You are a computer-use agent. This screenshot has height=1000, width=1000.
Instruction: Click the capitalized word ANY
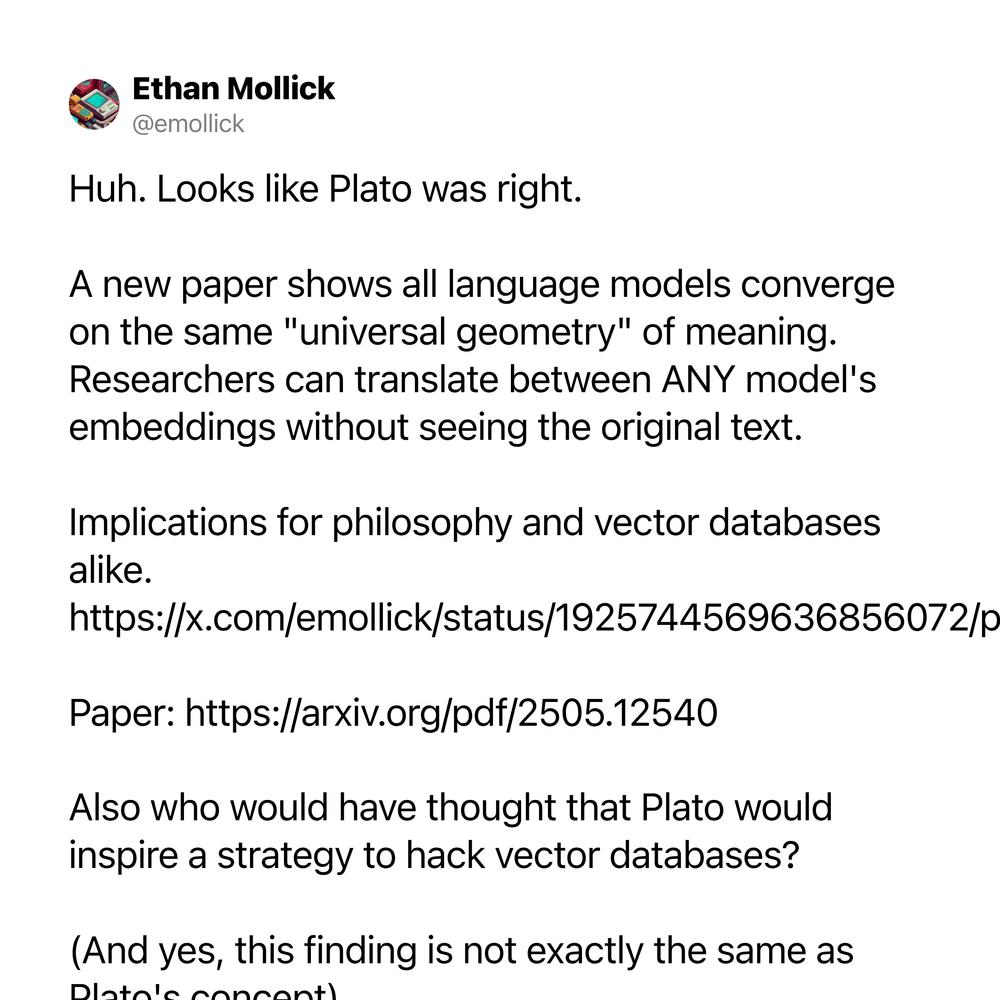coord(698,379)
